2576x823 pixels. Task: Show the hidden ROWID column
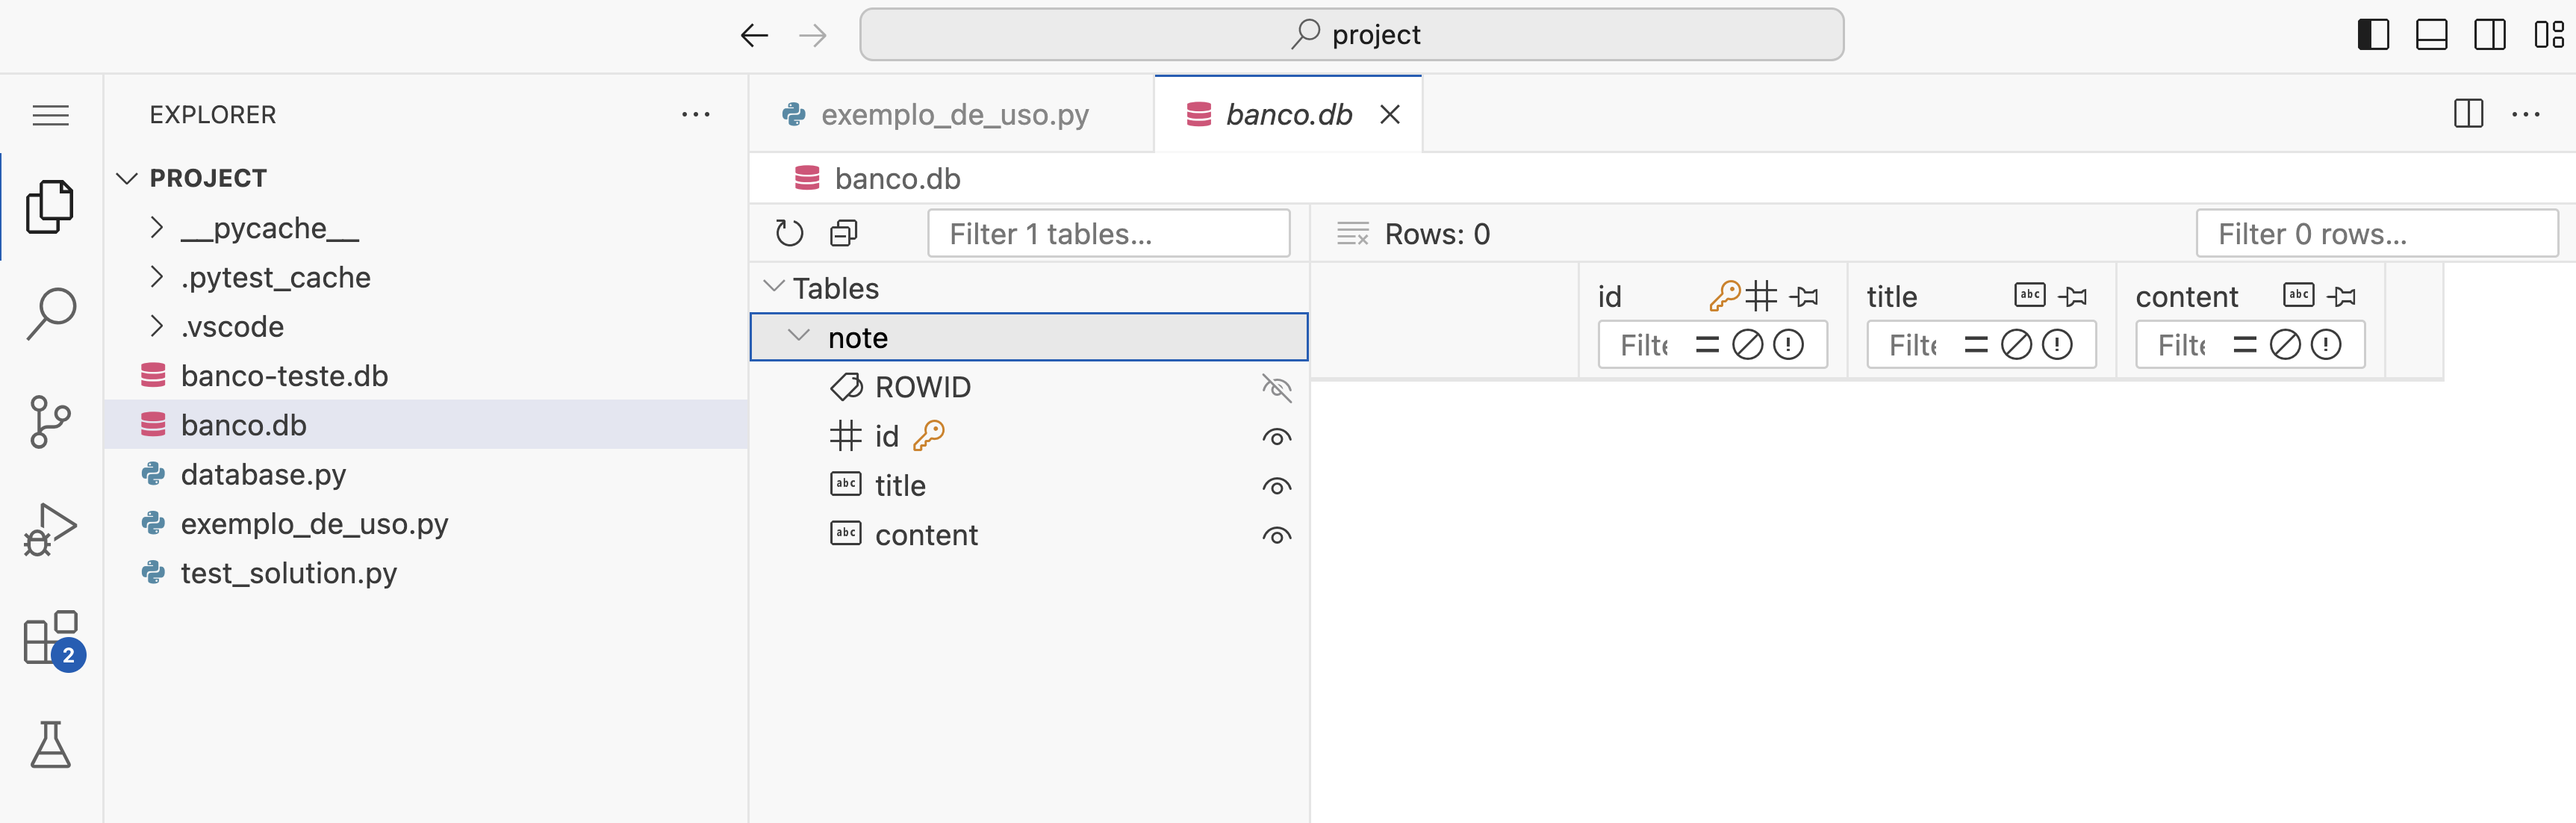1276,387
